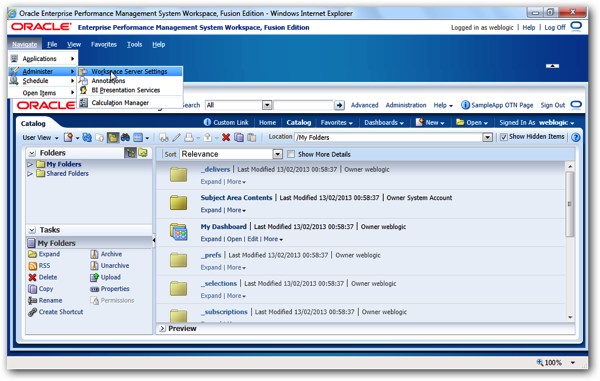600x381 pixels.
Task: Open the Location path dropdown
Action: pos(487,137)
